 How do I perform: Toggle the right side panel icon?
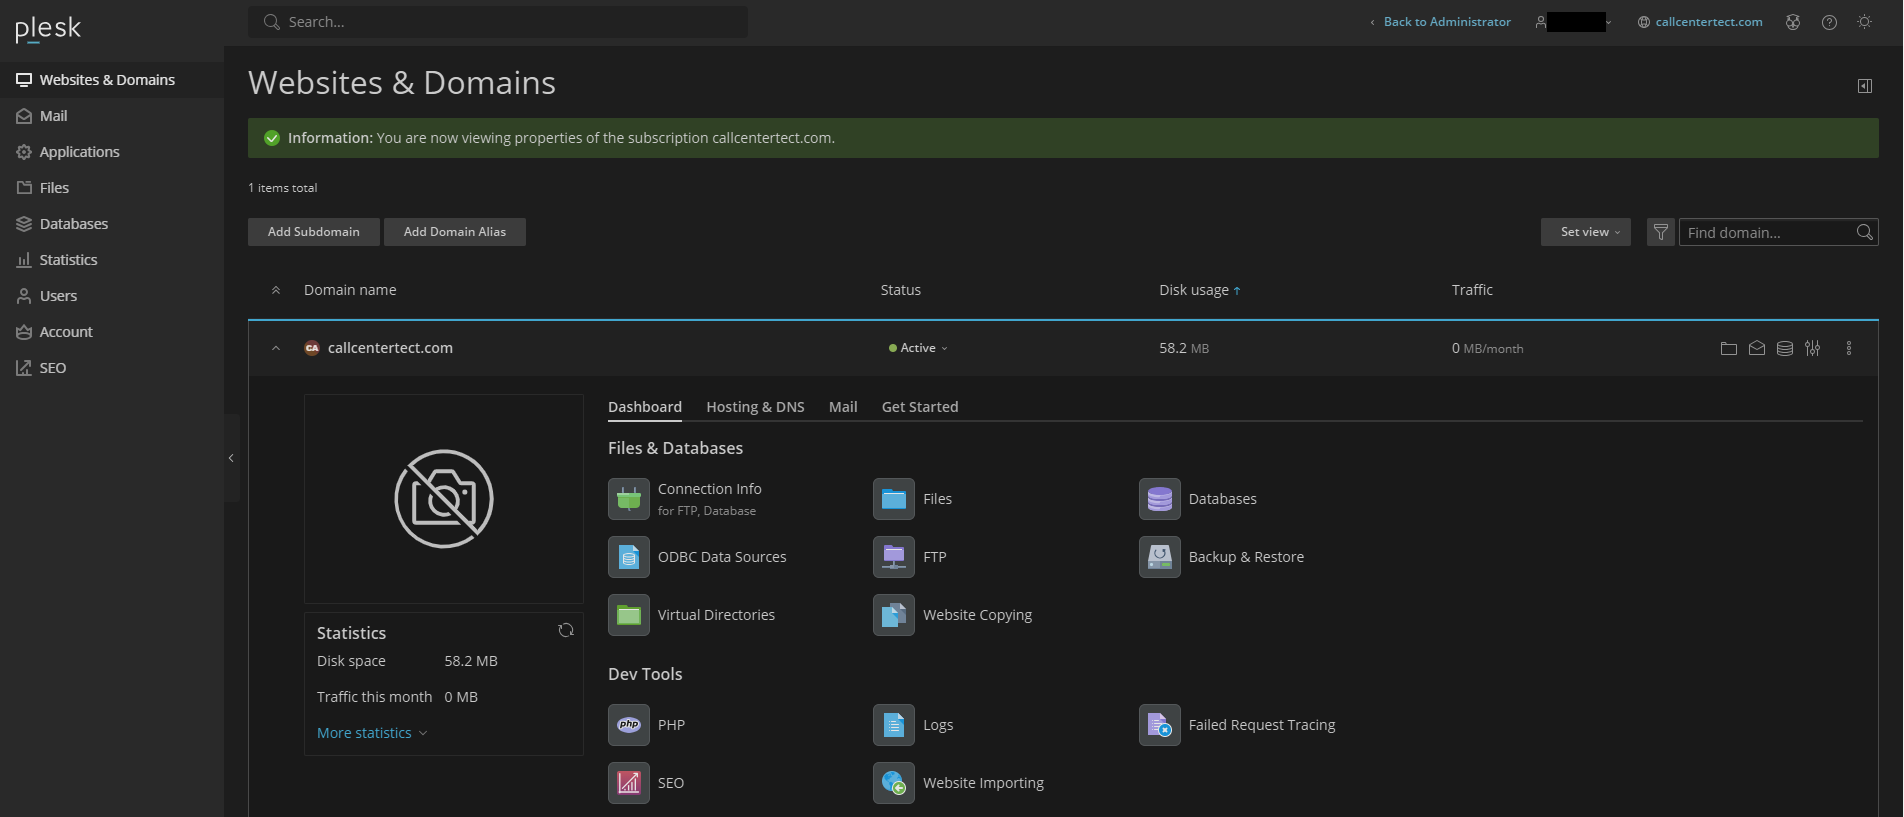point(1864,86)
